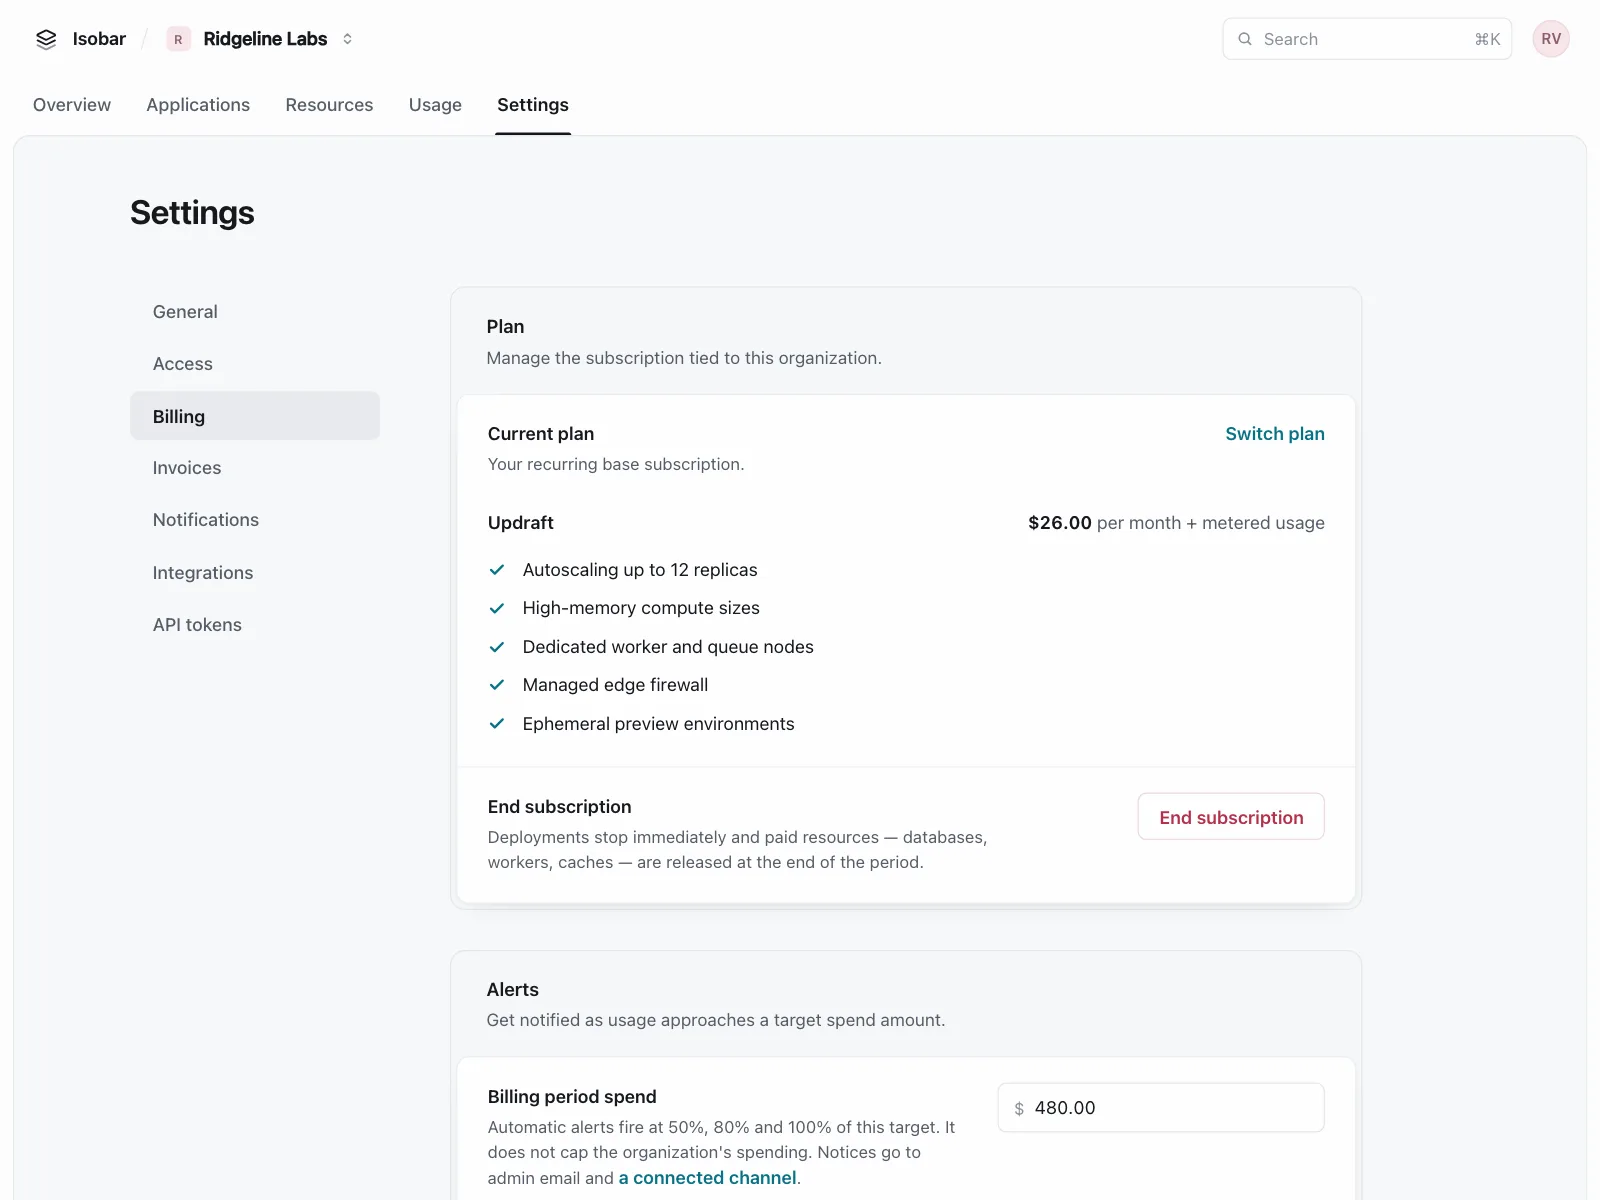Image resolution: width=1600 pixels, height=1200 pixels.
Task: Open Notifications in the settings sidebar
Action: (255, 520)
